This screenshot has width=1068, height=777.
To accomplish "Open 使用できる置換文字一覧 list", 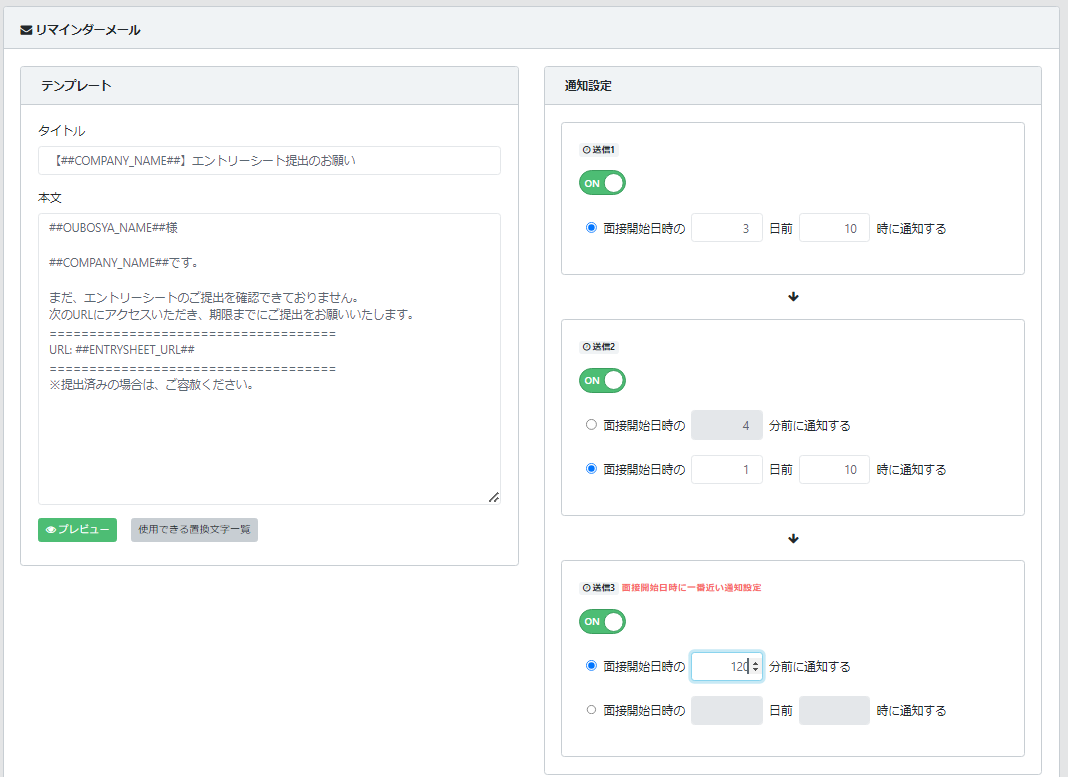I will tap(194, 530).
